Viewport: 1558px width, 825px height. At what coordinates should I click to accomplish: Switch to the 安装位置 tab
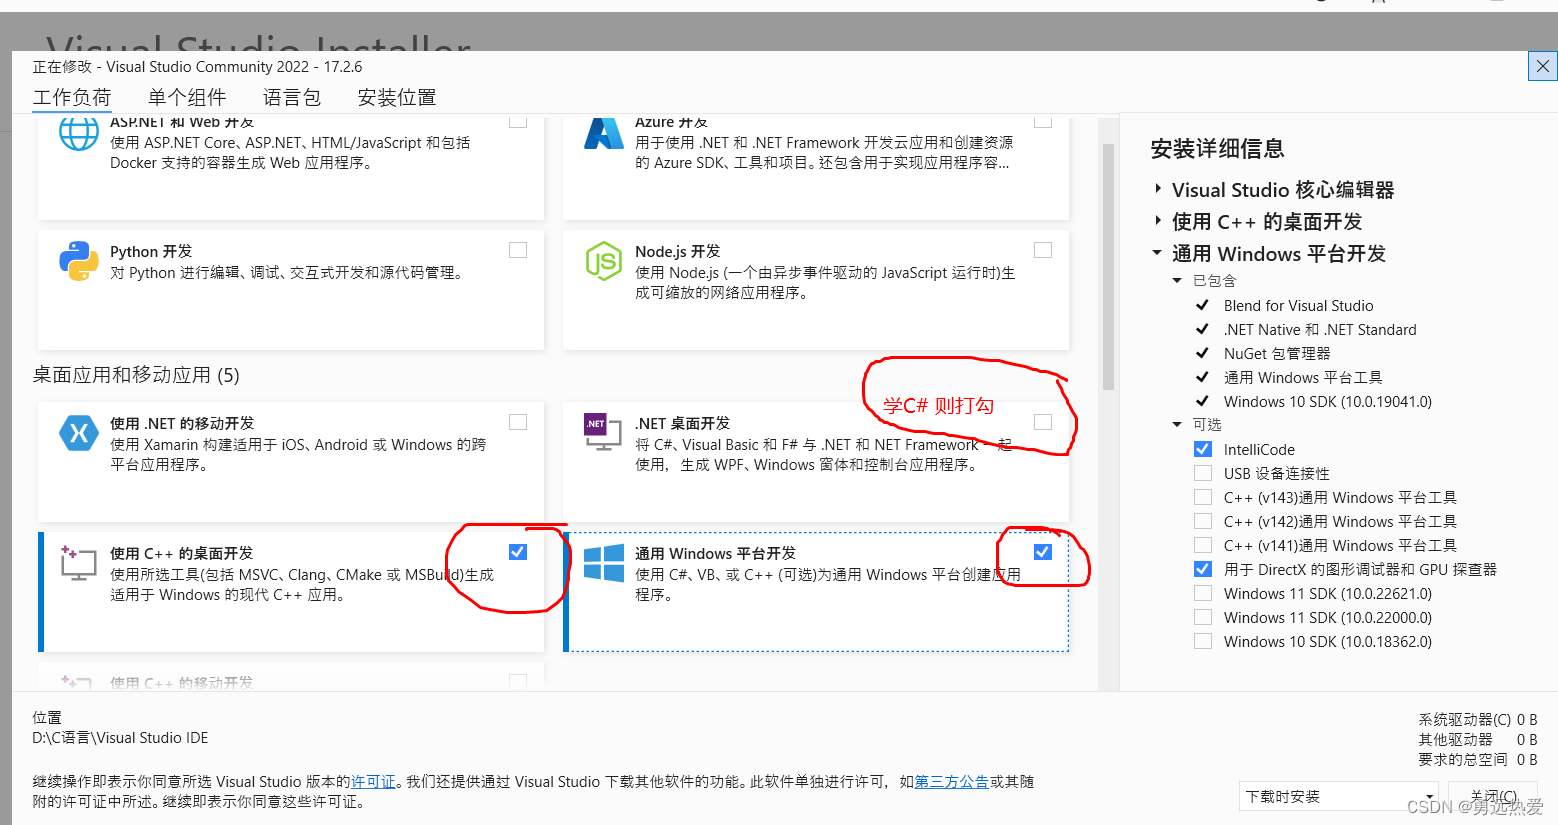coord(397,97)
